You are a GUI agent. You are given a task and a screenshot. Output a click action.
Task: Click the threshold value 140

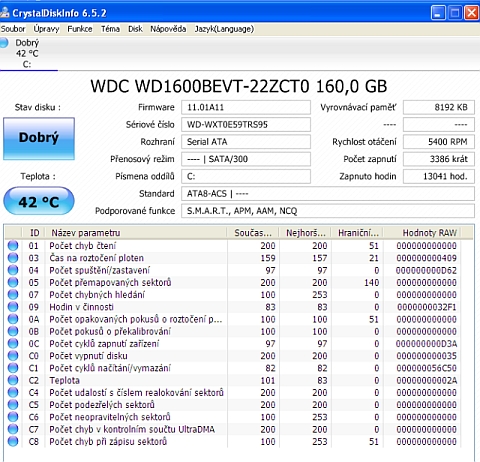tap(371, 282)
